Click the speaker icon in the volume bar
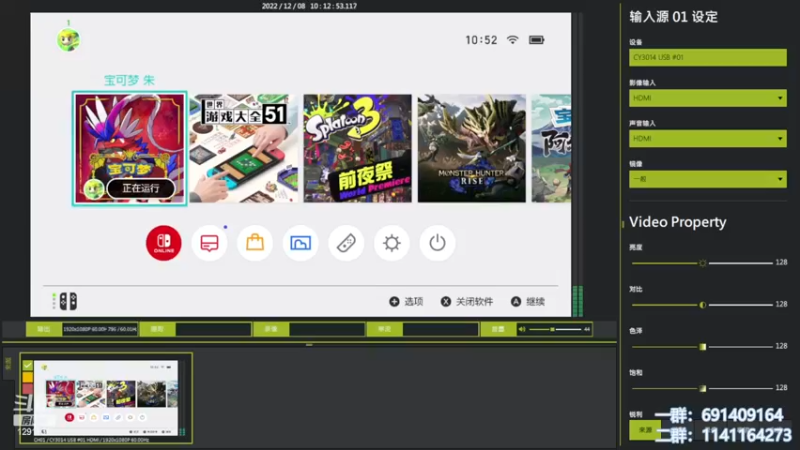This screenshot has width=800, height=450. (522, 330)
